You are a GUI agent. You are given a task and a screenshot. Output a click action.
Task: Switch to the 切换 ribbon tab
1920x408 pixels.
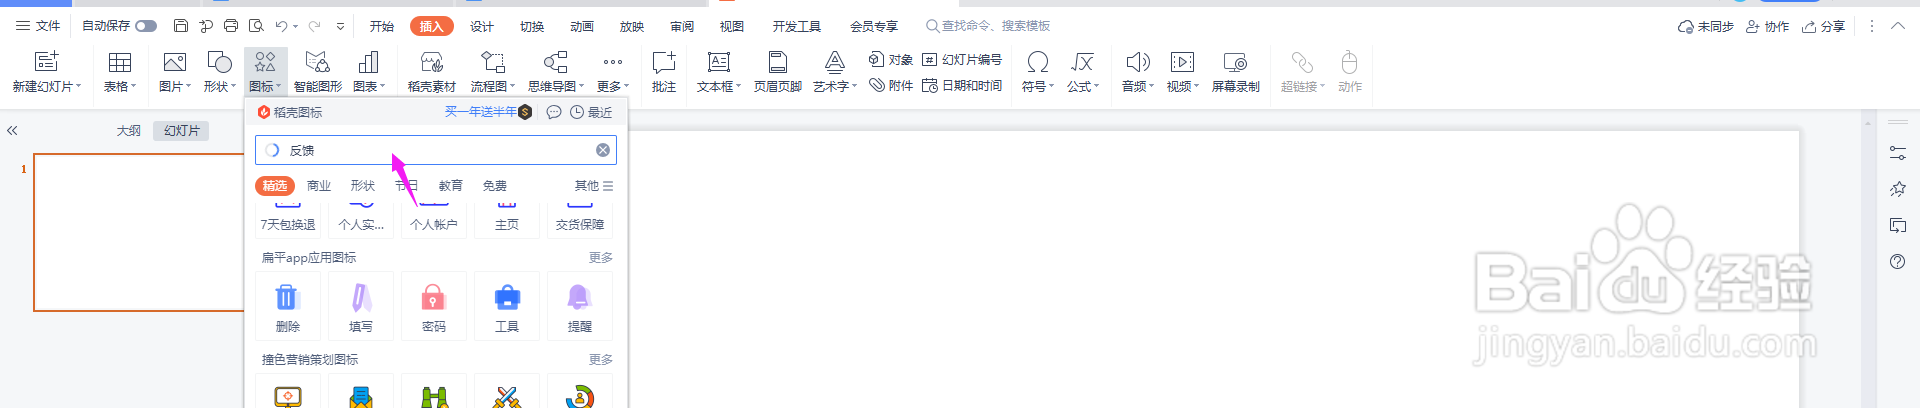pyautogui.click(x=532, y=26)
